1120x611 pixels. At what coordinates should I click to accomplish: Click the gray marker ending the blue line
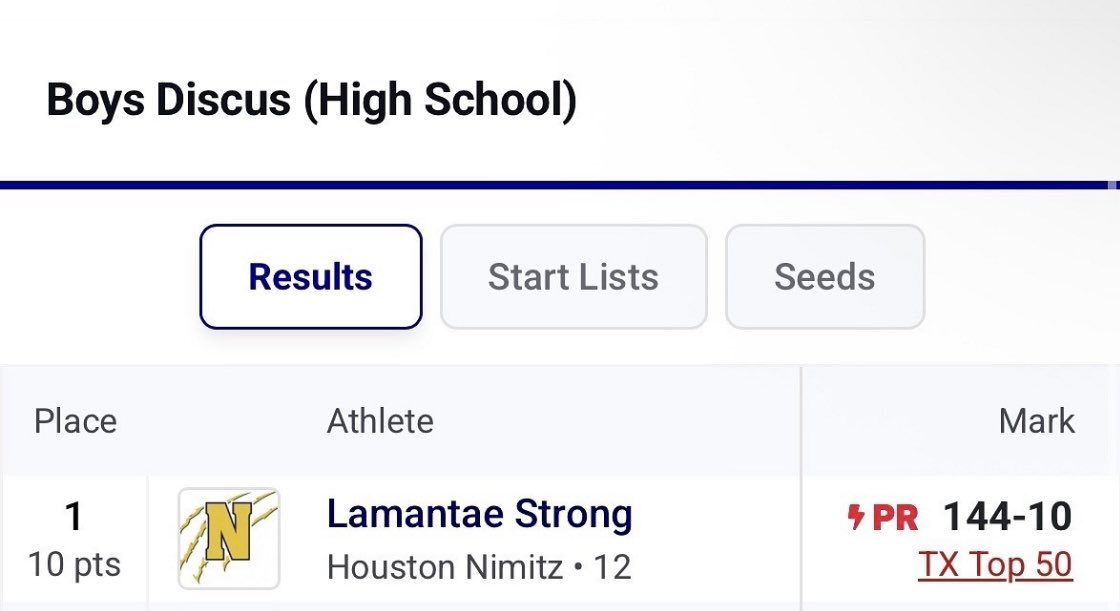click(1114, 185)
